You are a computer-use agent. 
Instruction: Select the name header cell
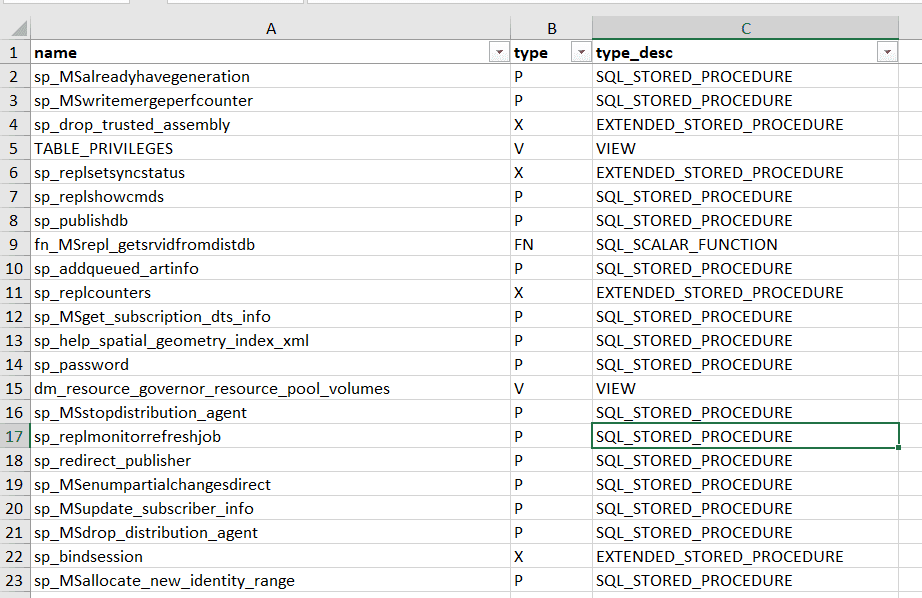270,52
